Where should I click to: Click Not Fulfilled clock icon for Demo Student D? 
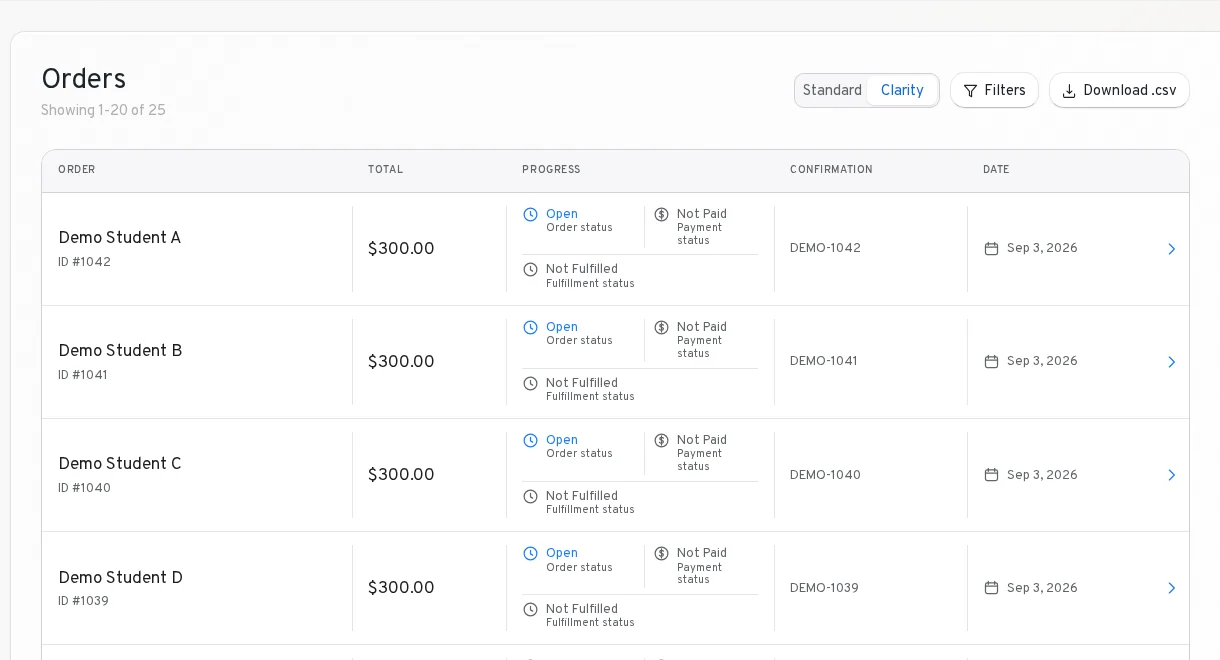coord(530,609)
